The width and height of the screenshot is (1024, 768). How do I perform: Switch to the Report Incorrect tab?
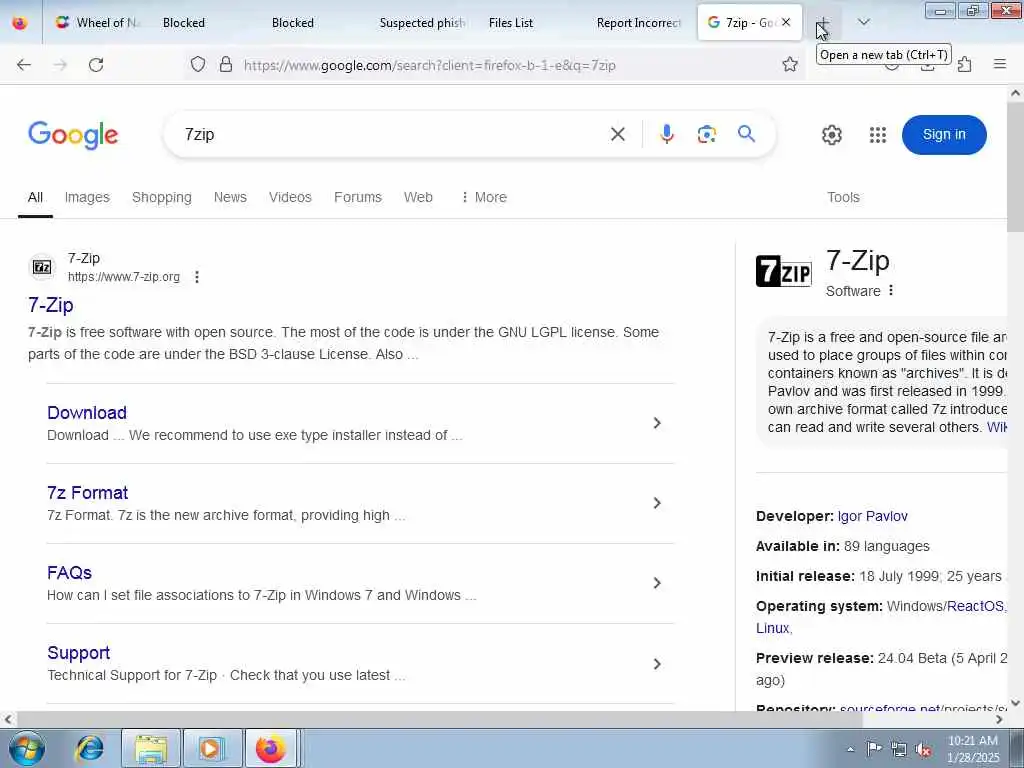tap(638, 23)
